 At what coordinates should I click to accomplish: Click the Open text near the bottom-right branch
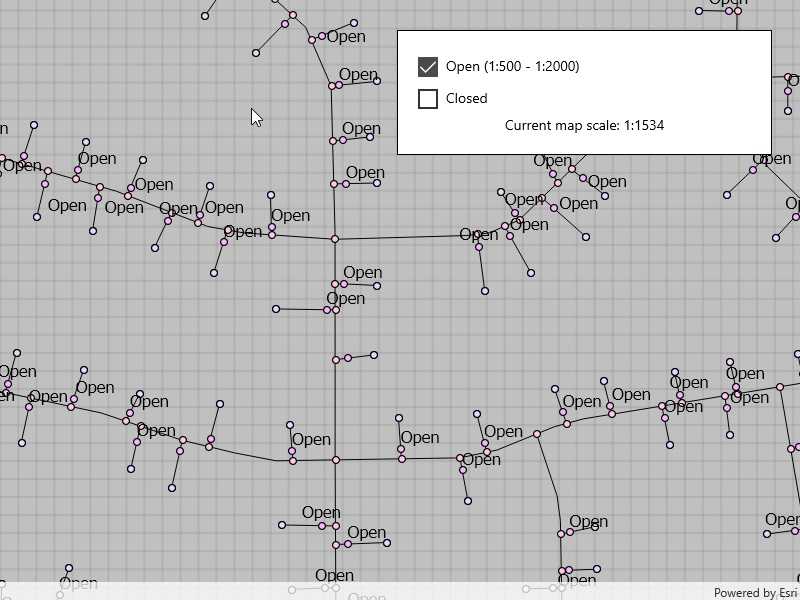coord(589,521)
